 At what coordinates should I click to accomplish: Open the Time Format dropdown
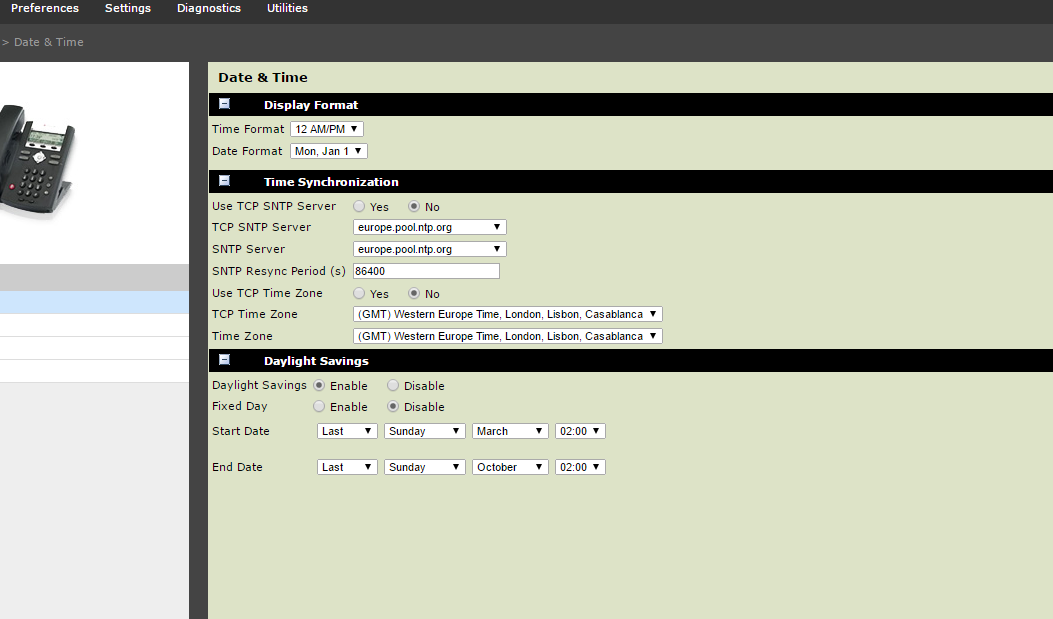[x=327, y=129]
